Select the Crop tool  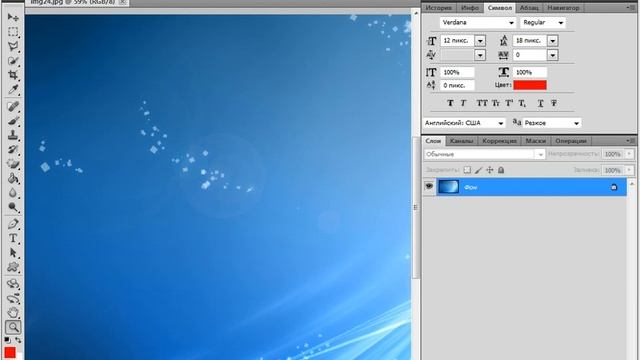13,75
